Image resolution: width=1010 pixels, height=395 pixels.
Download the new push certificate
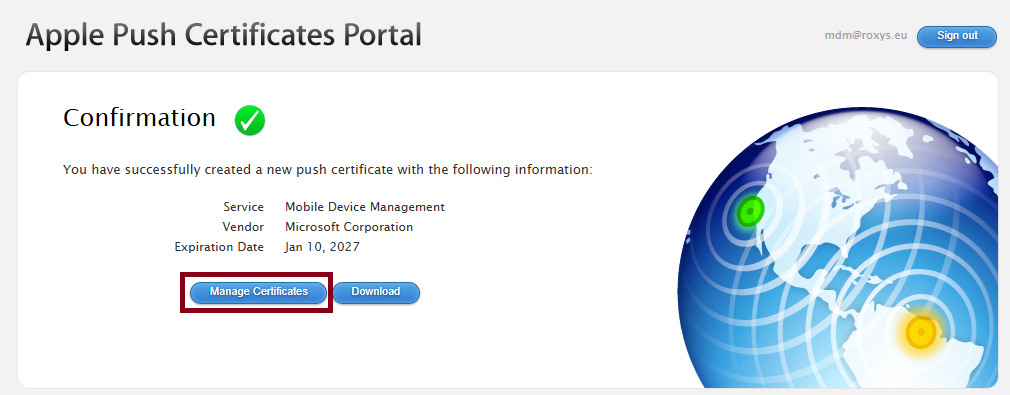coord(376,292)
